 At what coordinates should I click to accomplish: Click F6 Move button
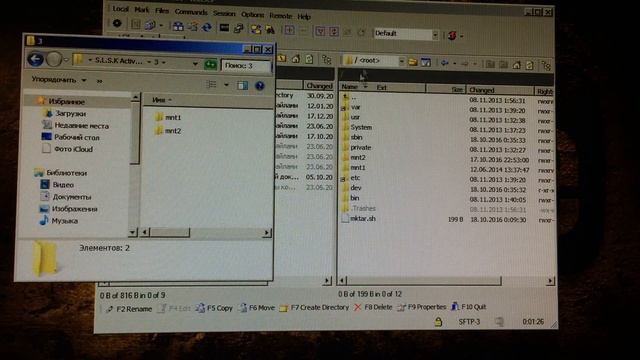(x=257, y=307)
